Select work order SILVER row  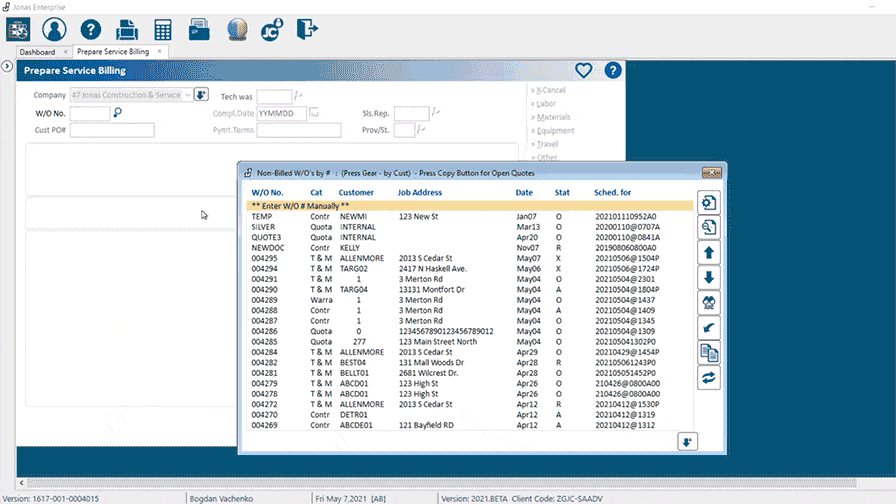(470, 227)
